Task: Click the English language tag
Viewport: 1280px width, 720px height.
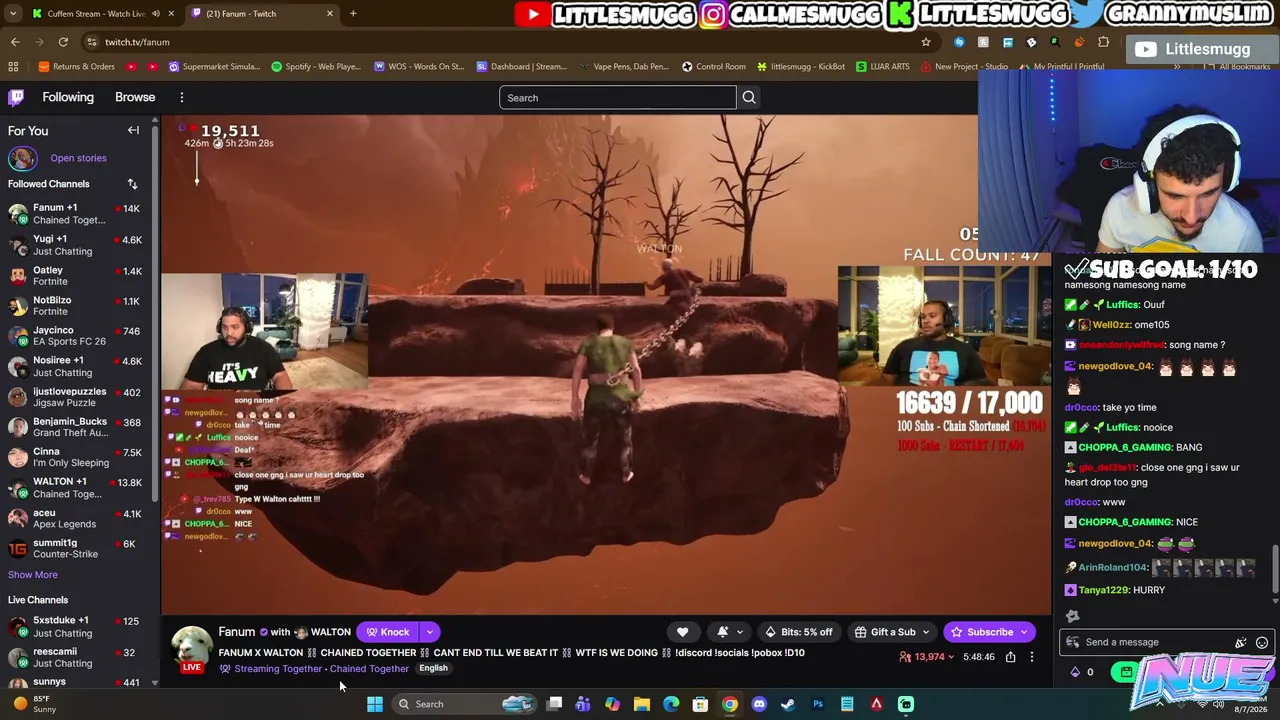Action: tap(433, 668)
